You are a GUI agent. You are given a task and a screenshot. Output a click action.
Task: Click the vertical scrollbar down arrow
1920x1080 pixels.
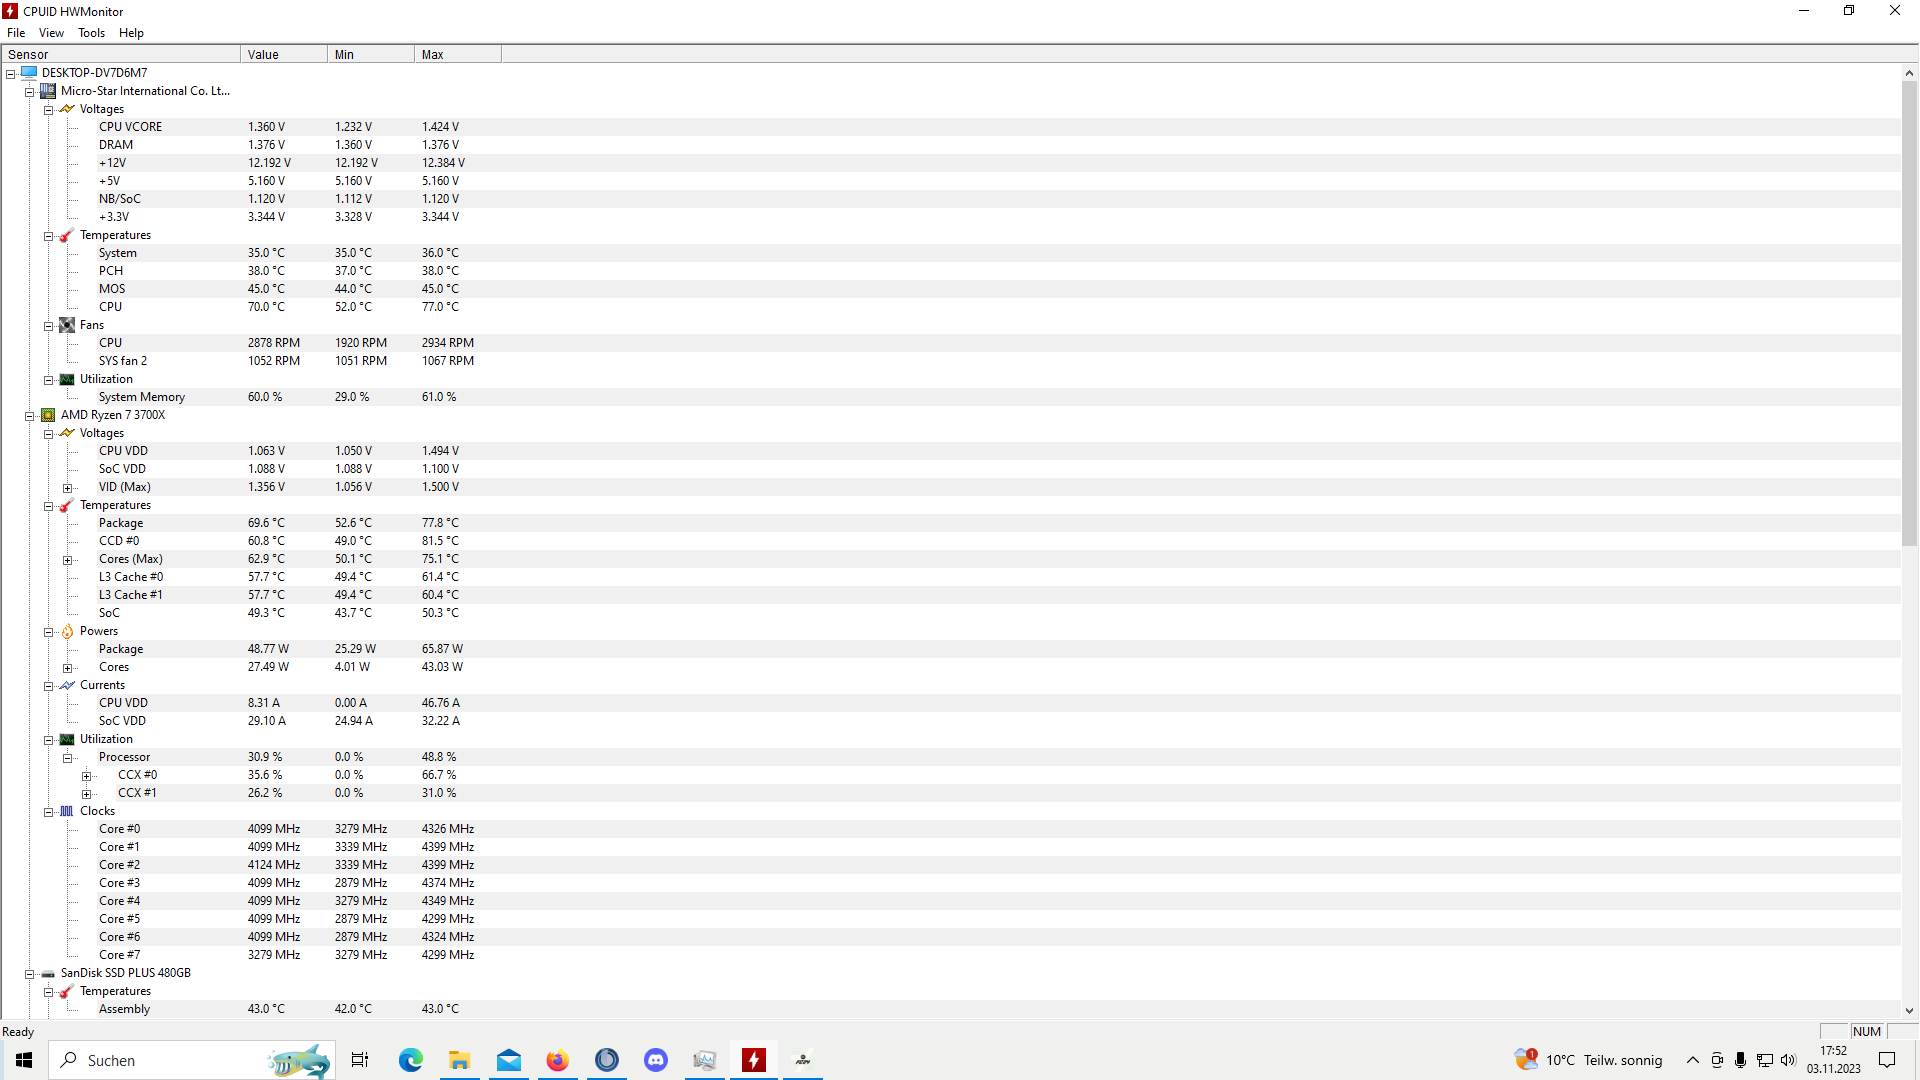(x=1909, y=1011)
